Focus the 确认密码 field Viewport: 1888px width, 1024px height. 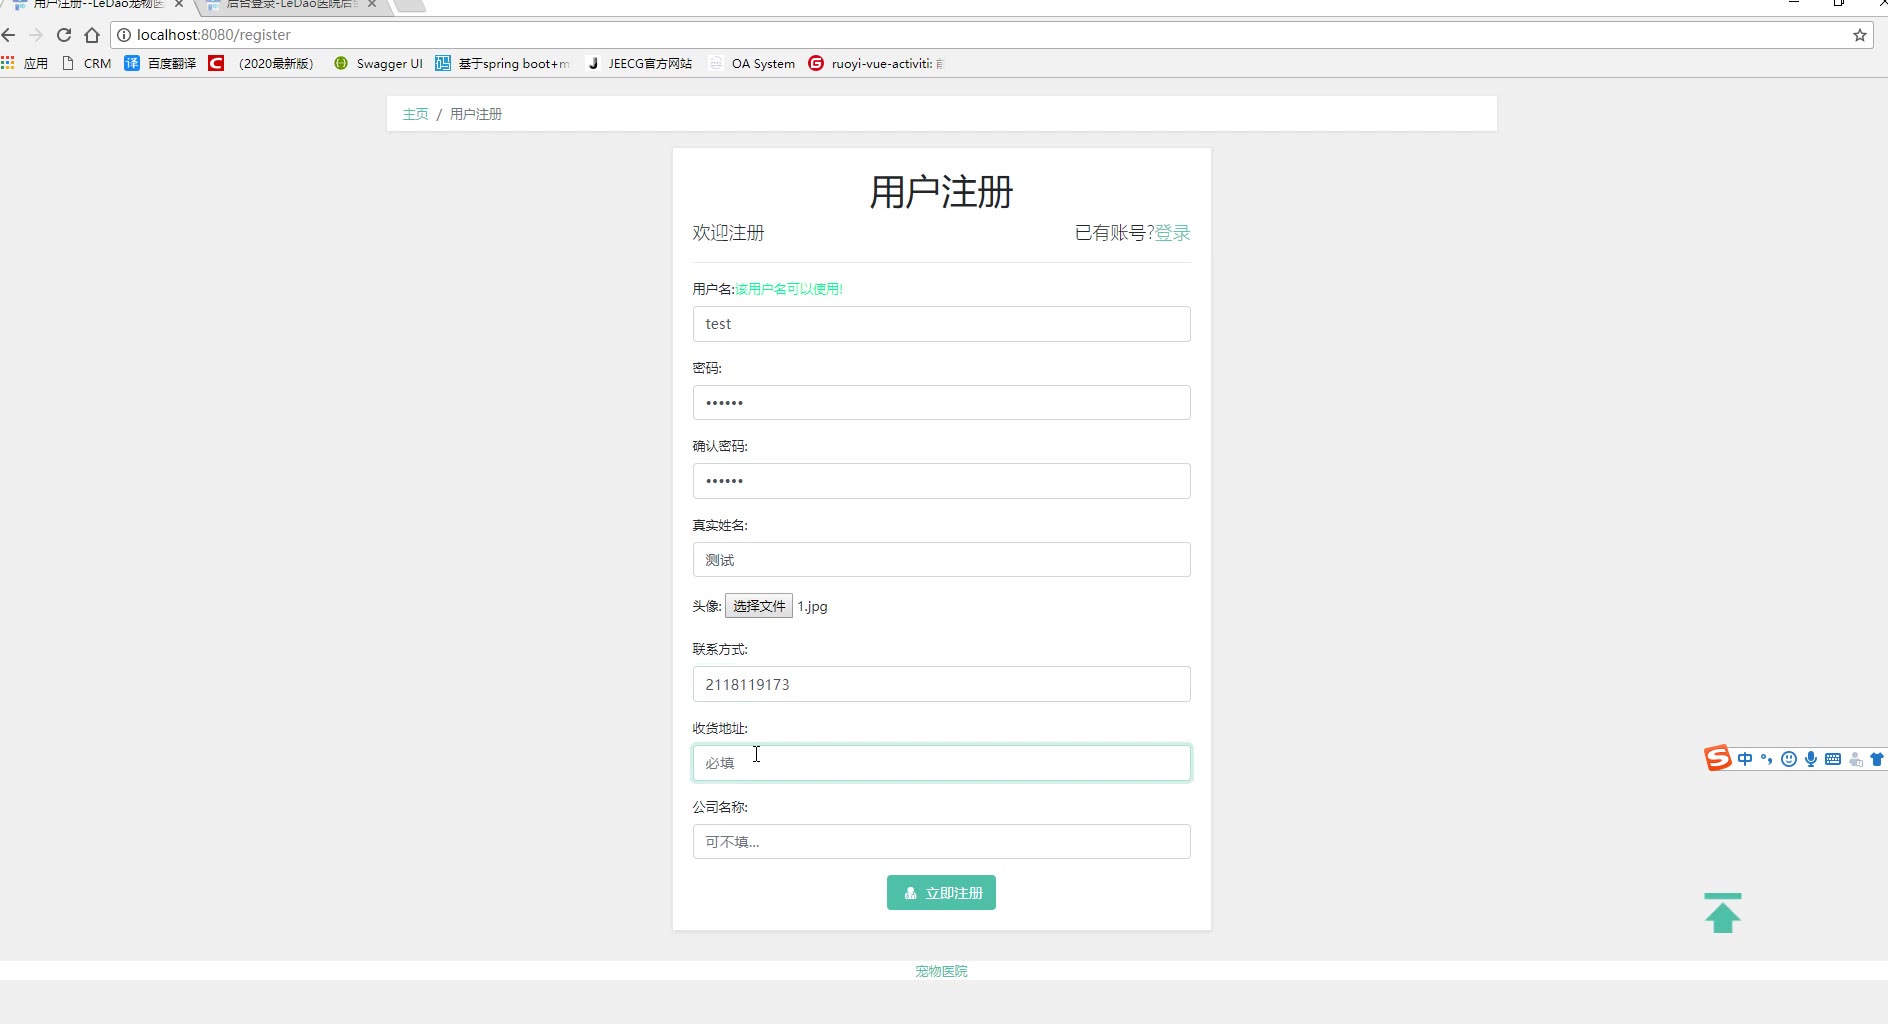[x=942, y=481]
